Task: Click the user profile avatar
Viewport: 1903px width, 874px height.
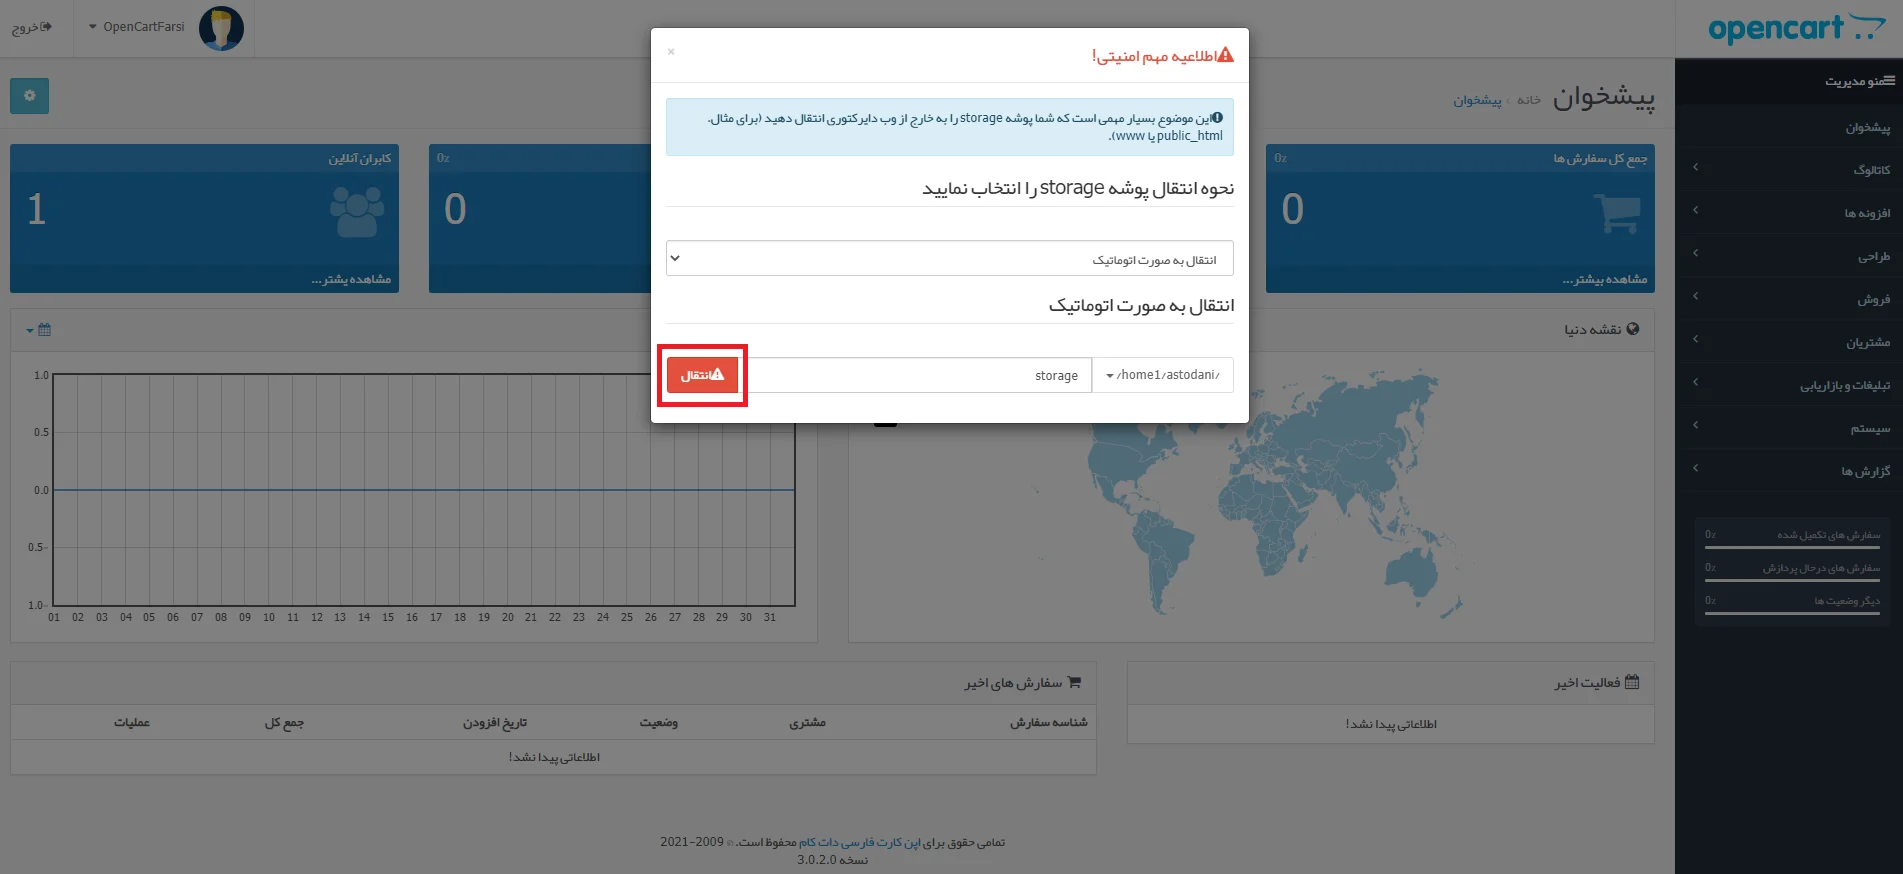Action: 221,28
